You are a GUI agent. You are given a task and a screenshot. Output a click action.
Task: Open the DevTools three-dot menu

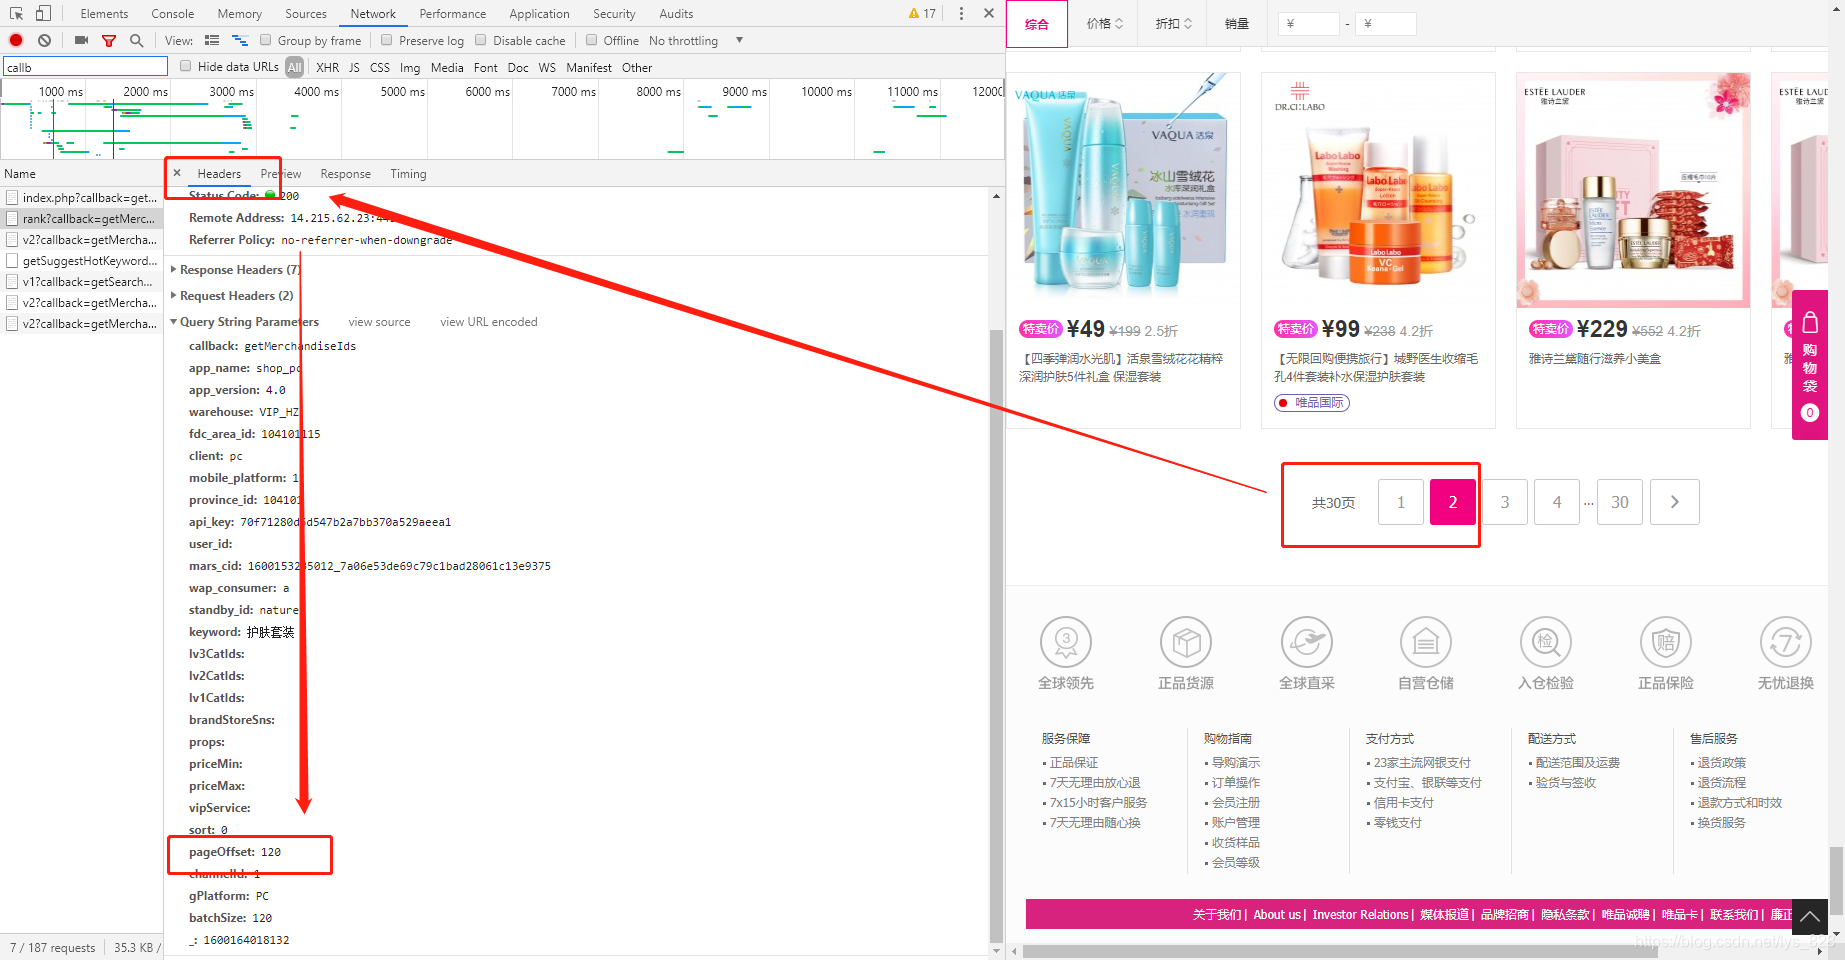coord(961,13)
